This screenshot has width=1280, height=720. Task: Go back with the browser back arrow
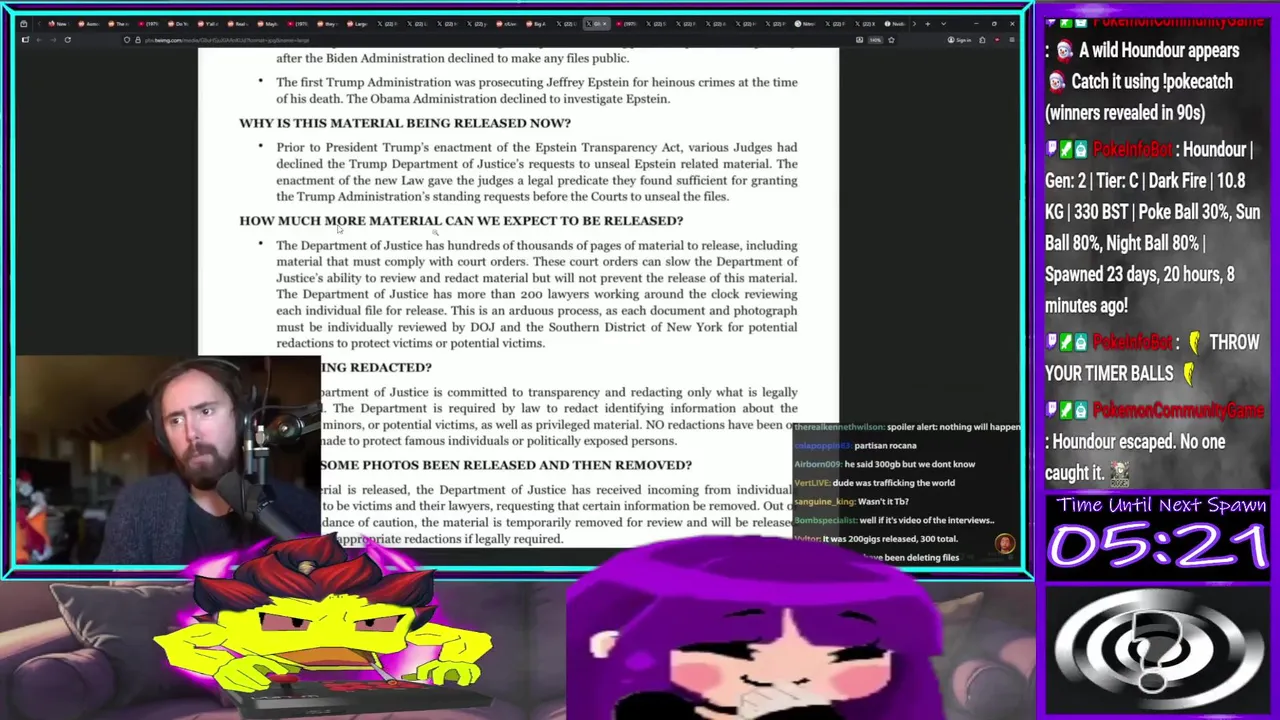pyautogui.click(x=39, y=40)
